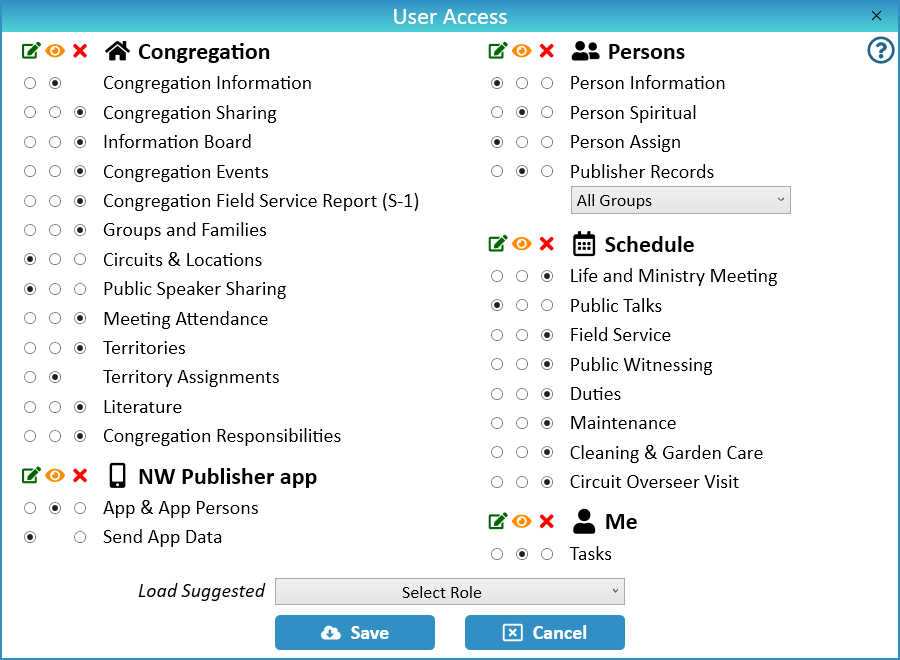This screenshot has height=660, width=900.
Task: Click the calendar icon beside Schedule
Action: tap(584, 244)
